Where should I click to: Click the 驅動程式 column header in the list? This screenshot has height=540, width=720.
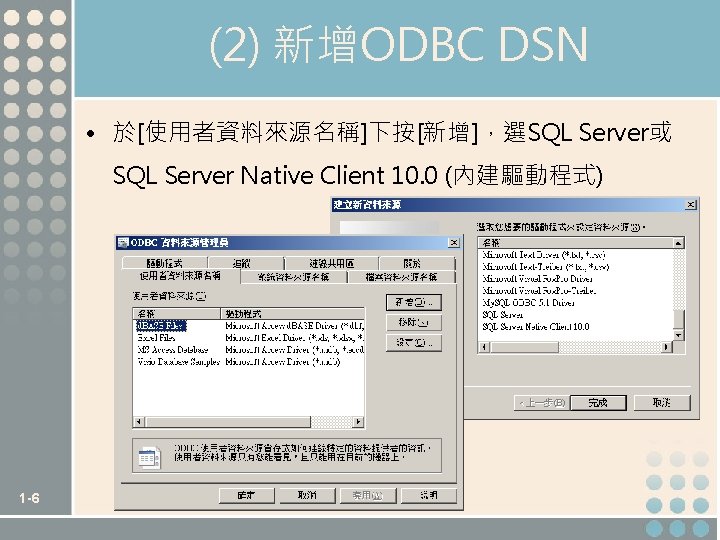point(292,314)
